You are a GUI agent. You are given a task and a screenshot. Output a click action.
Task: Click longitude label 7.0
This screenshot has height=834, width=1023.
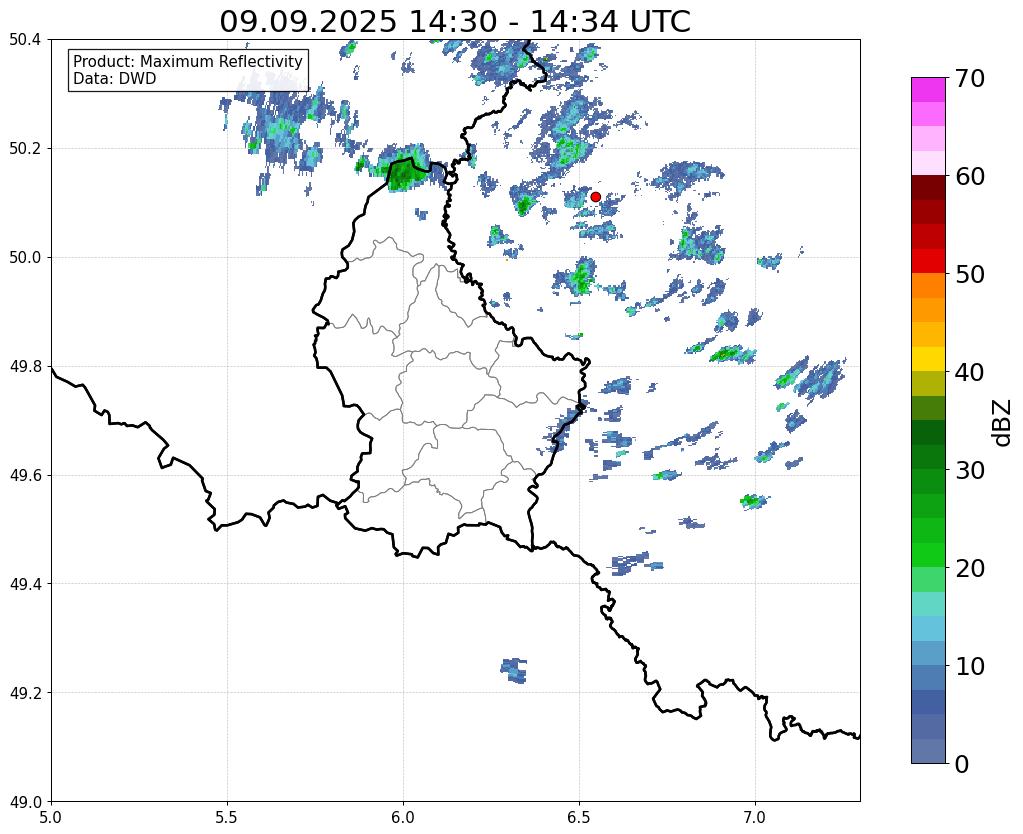[755, 817]
